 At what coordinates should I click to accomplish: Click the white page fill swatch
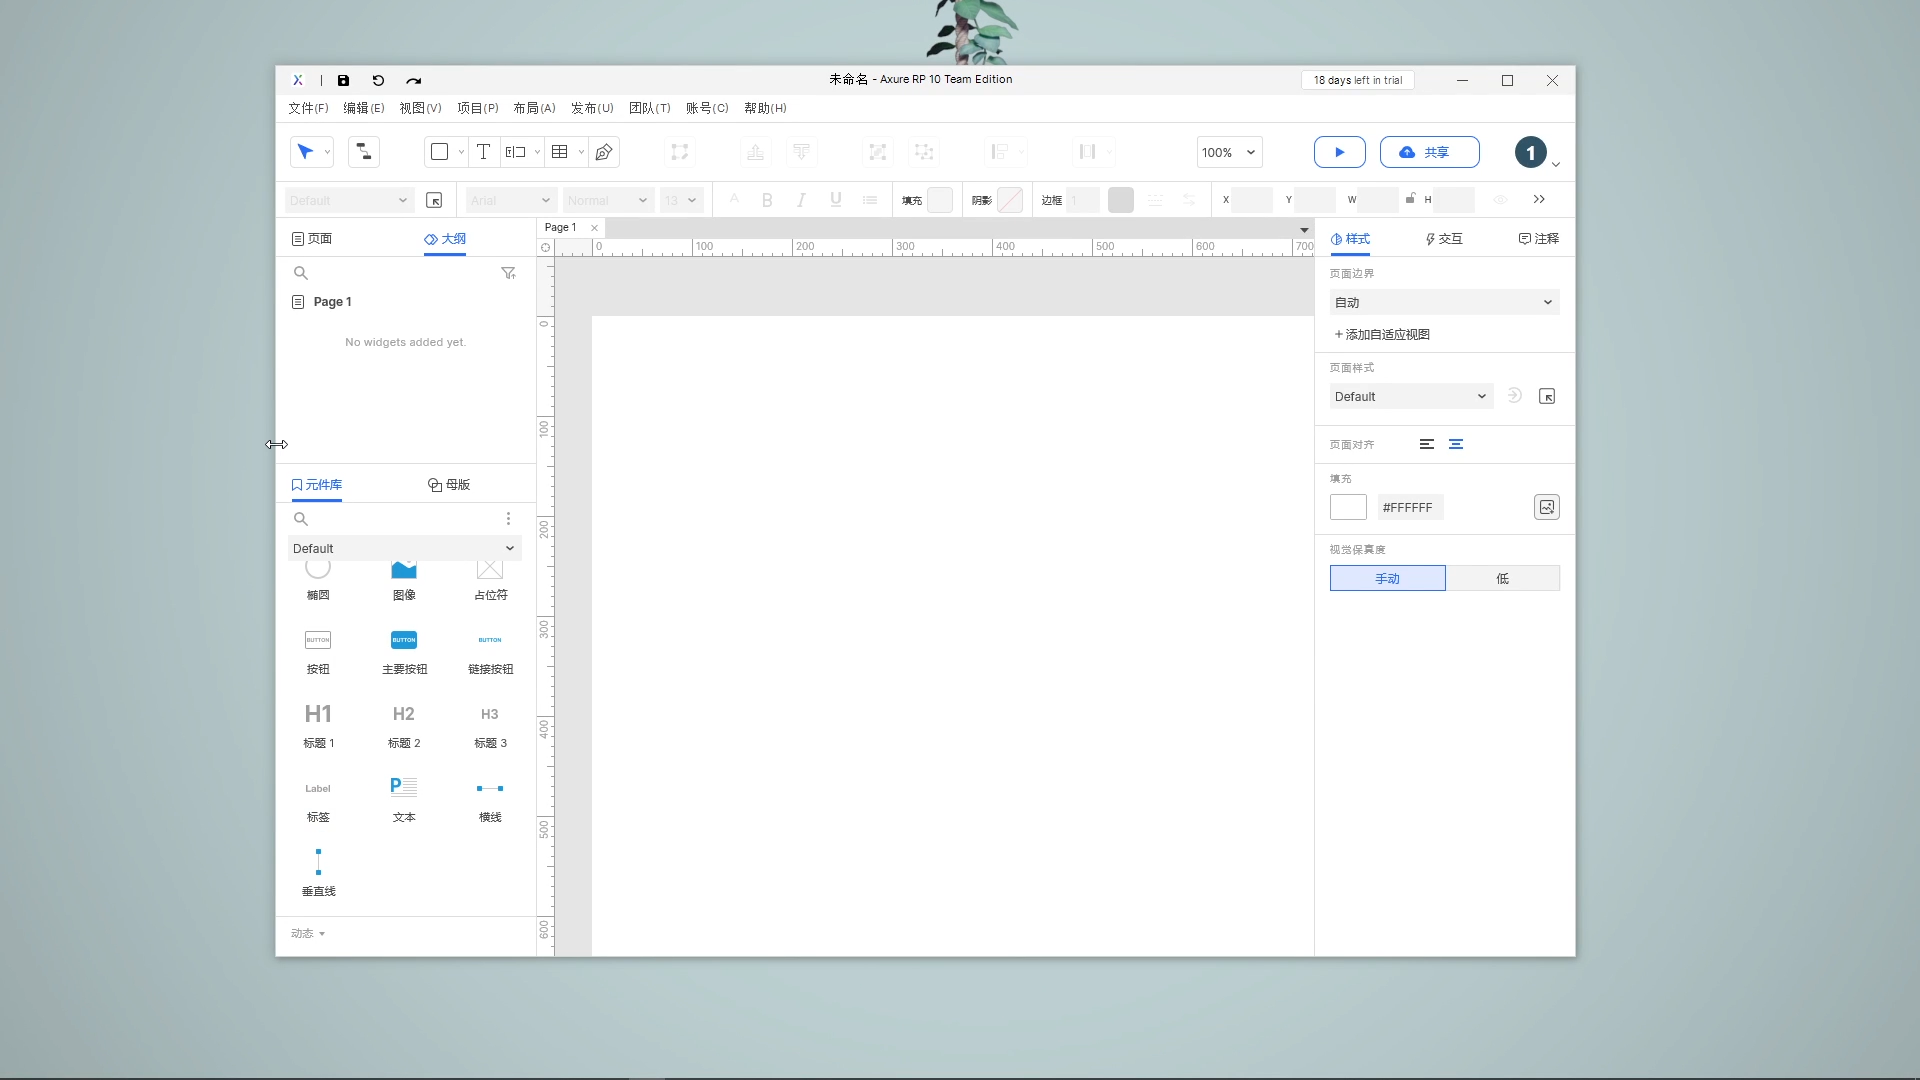click(x=1348, y=507)
